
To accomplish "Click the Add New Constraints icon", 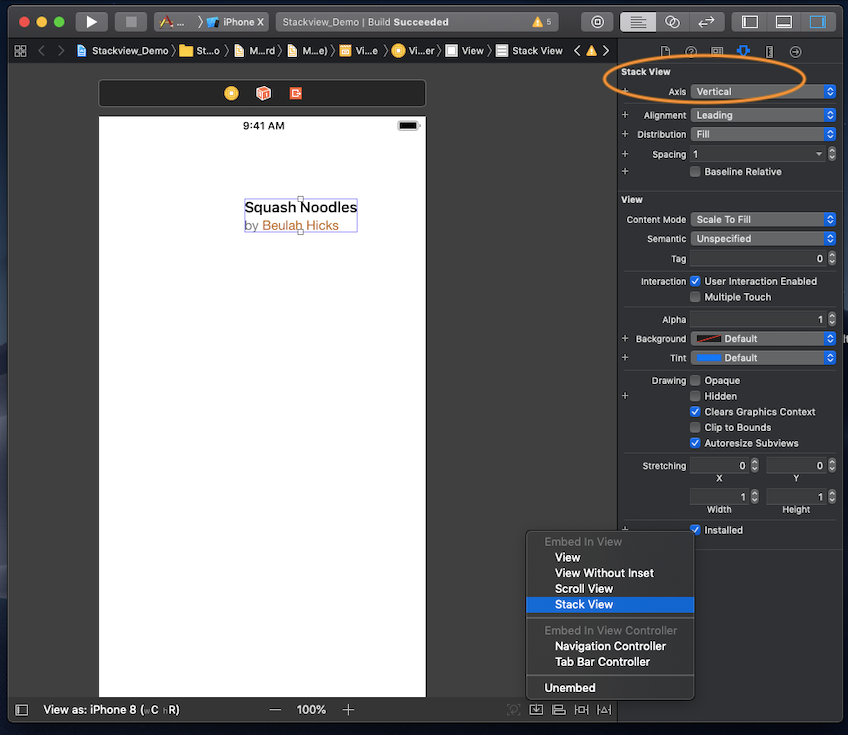I will (581, 709).
